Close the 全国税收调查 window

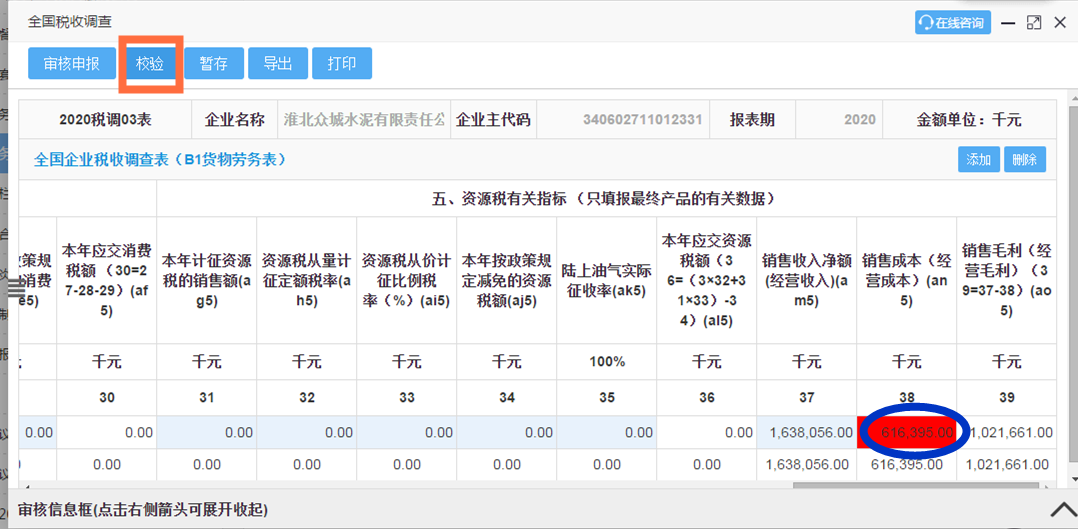tap(1060, 22)
